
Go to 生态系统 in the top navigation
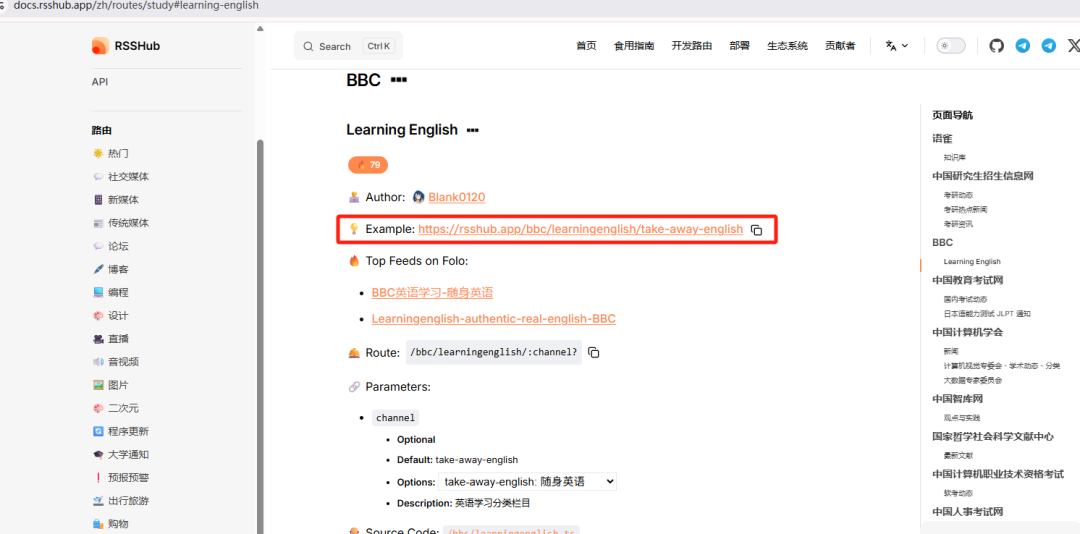click(x=787, y=46)
